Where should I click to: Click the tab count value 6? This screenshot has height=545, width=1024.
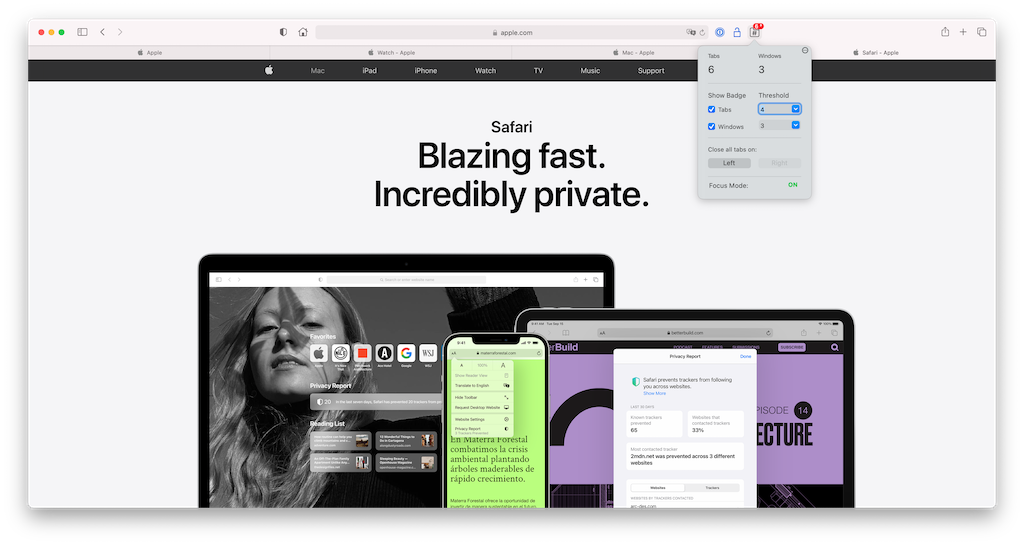tap(711, 70)
